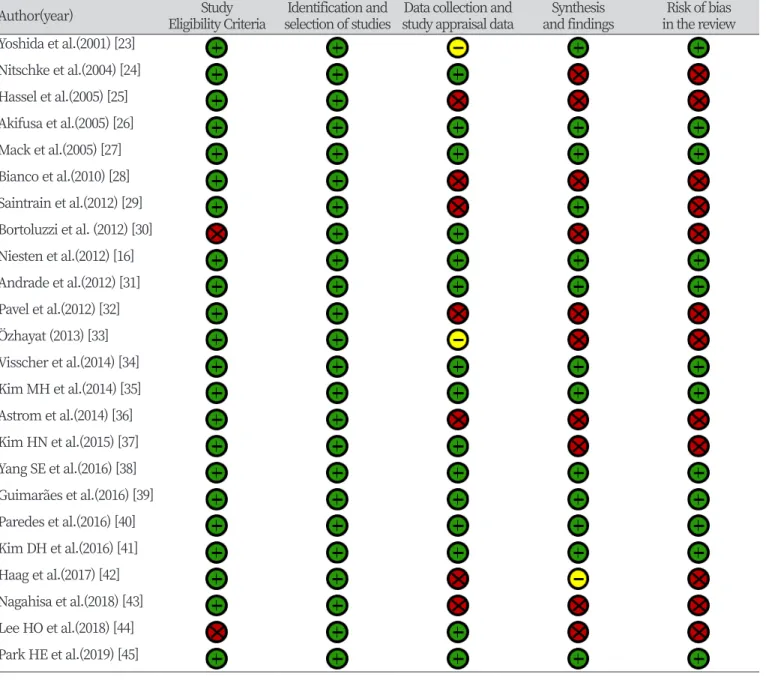Click green Identification icon for Guimarães
The width and height of the screenshot is (766, 680).
point(337,499)
